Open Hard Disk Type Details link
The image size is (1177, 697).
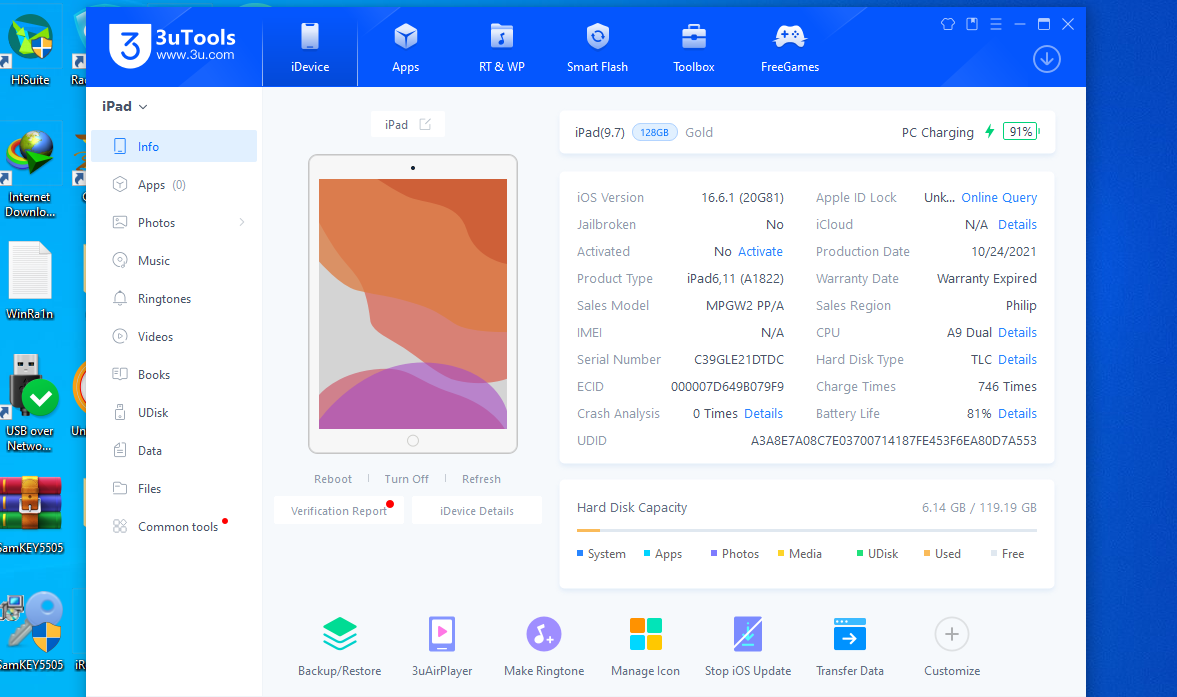[x=1017, y=359]
